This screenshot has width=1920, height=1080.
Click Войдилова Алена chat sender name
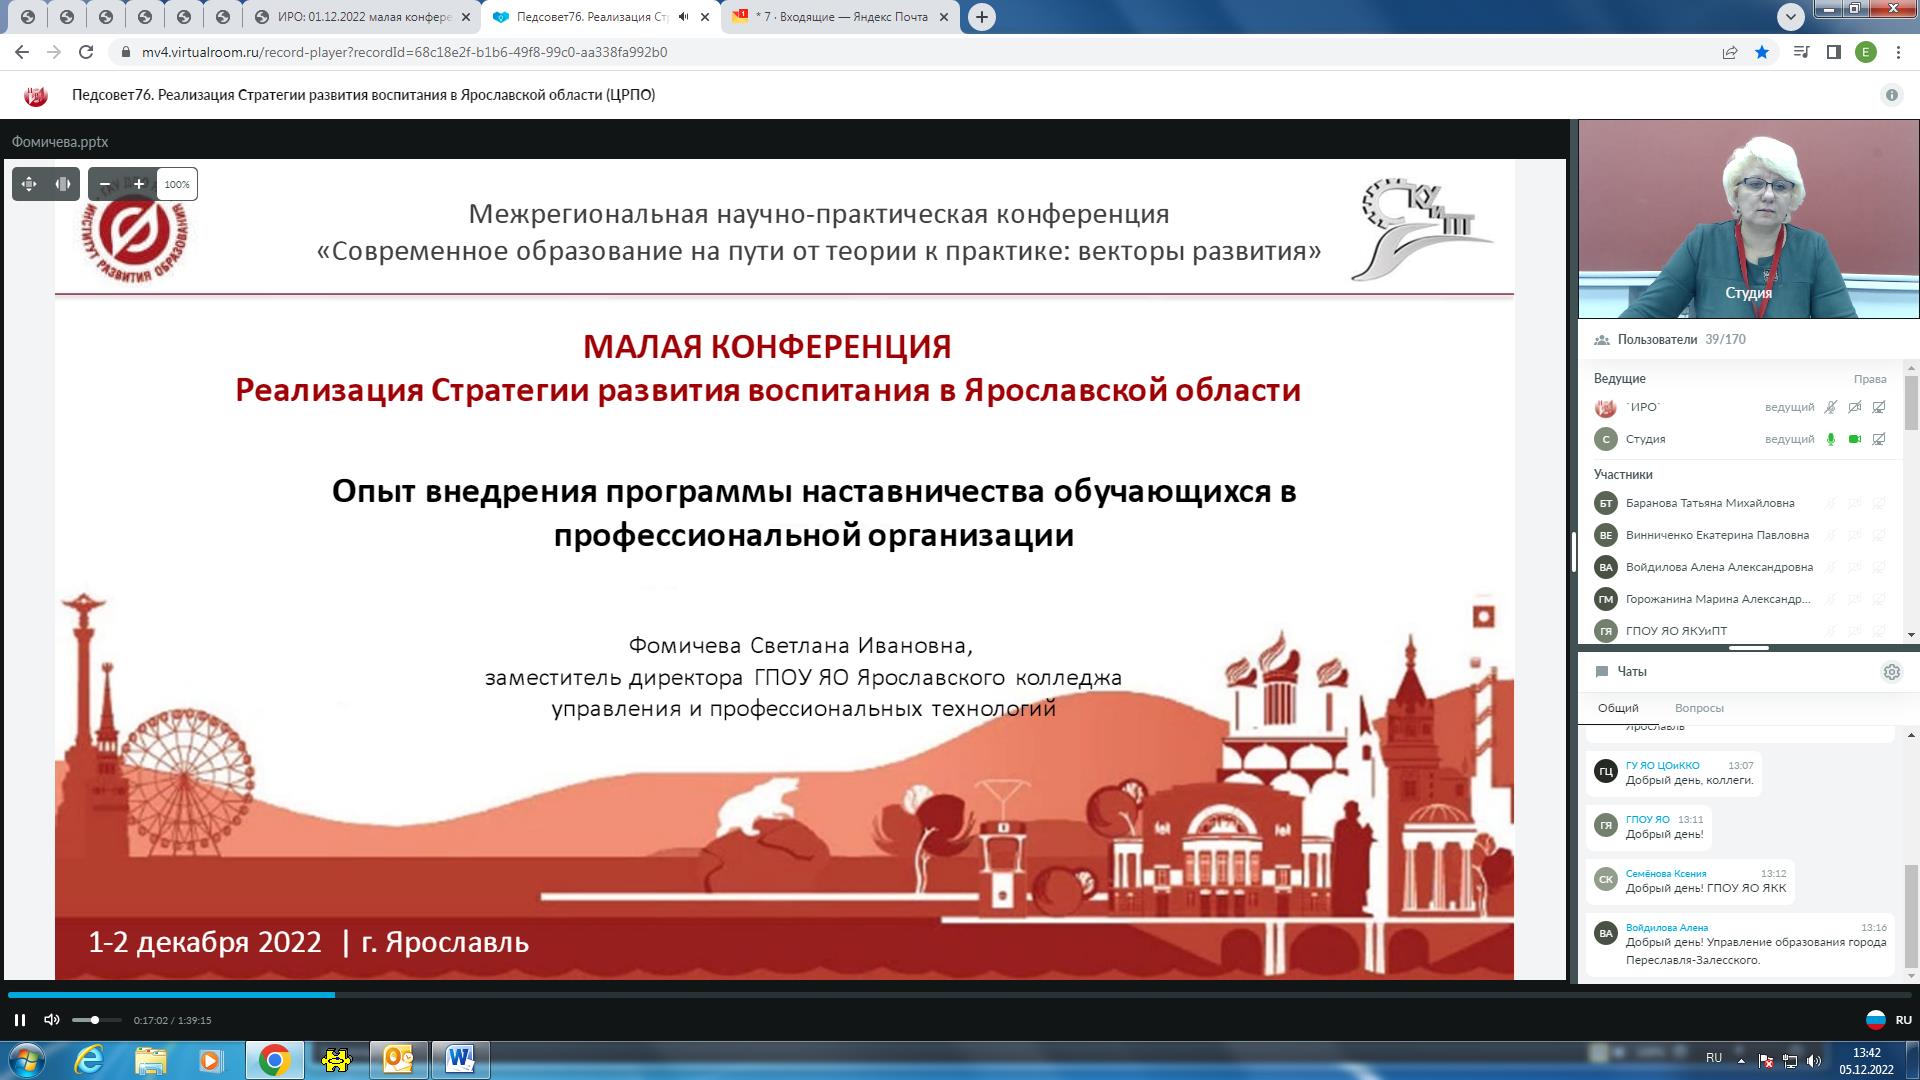tap(1667, 927)
